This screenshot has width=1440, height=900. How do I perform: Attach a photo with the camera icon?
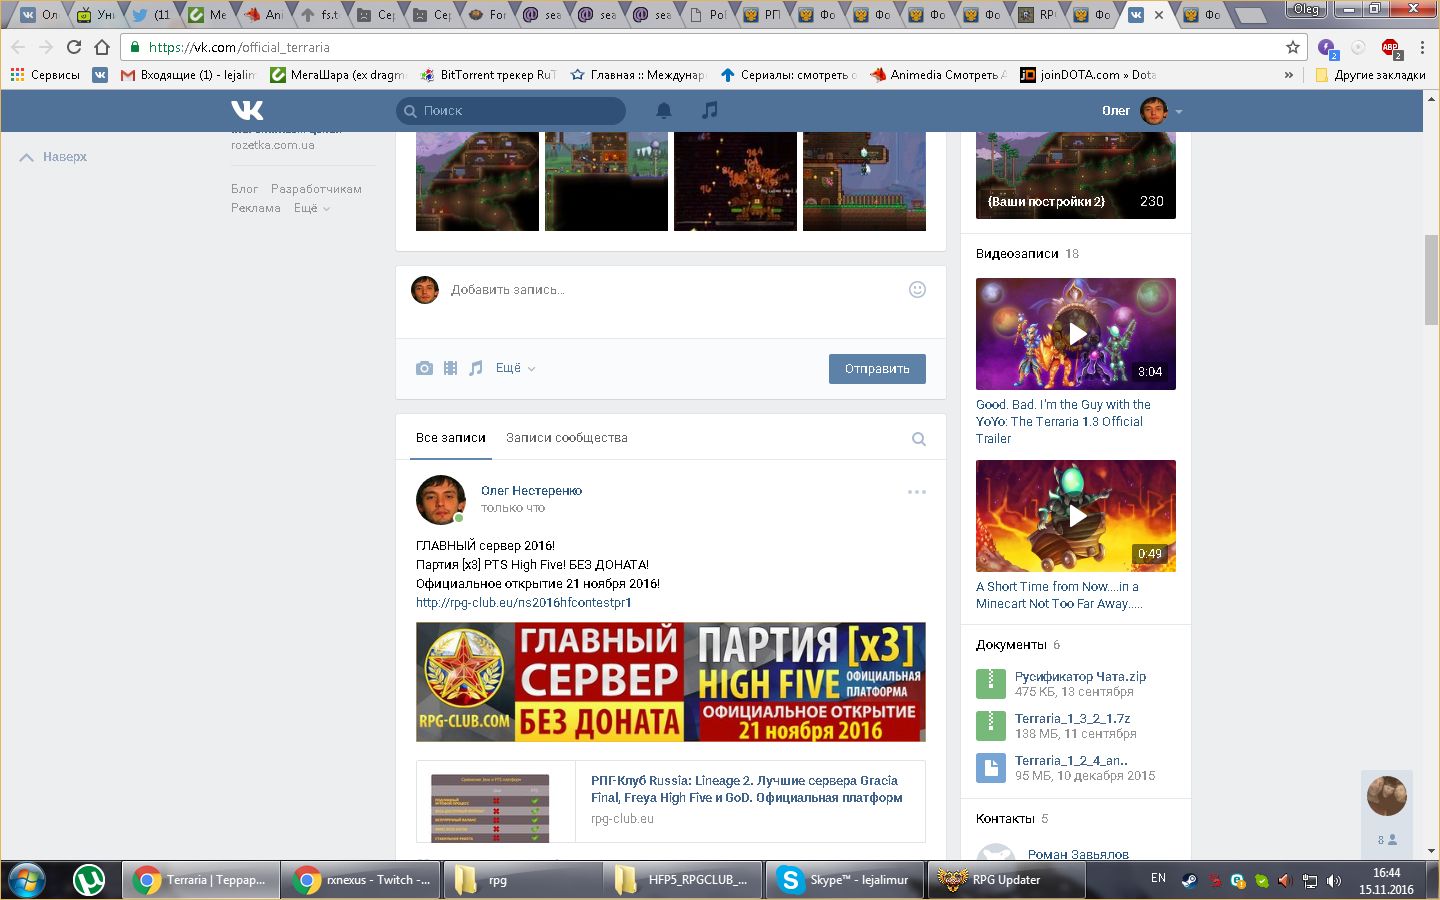tap(424, 368)
